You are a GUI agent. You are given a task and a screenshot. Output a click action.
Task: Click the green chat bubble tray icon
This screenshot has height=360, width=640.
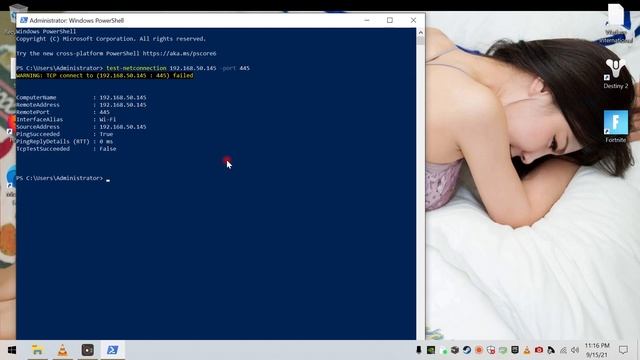pyautogui.click(x=503, y=350)
